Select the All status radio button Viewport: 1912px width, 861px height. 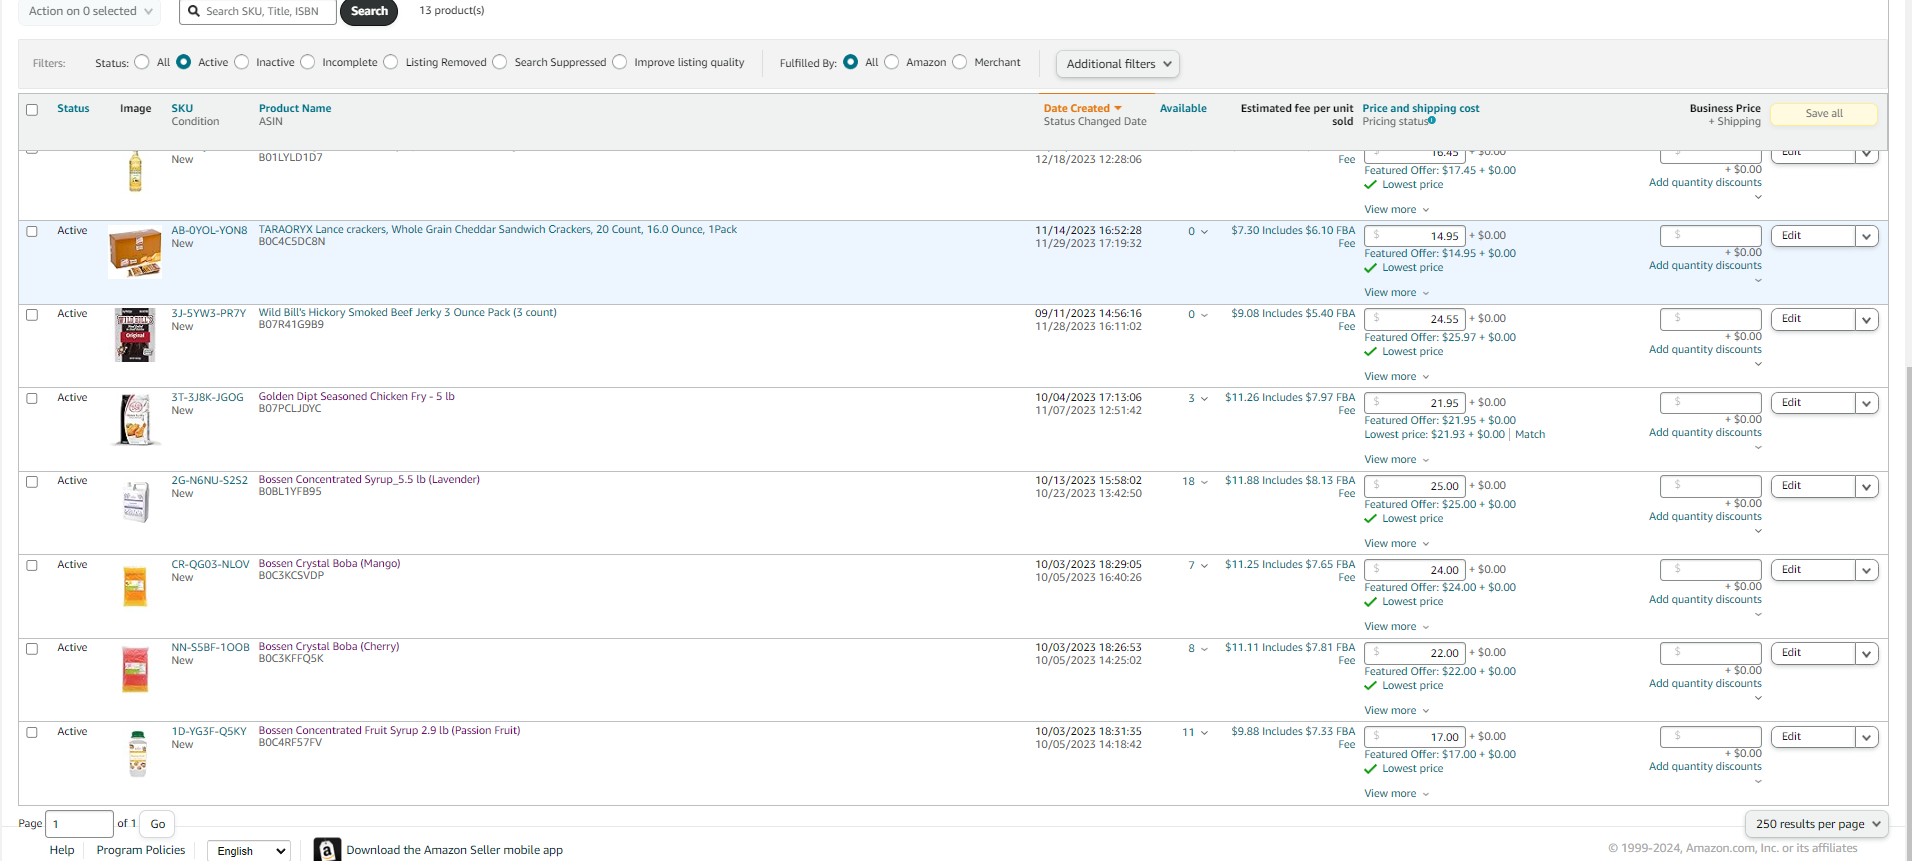coord(142,62)
